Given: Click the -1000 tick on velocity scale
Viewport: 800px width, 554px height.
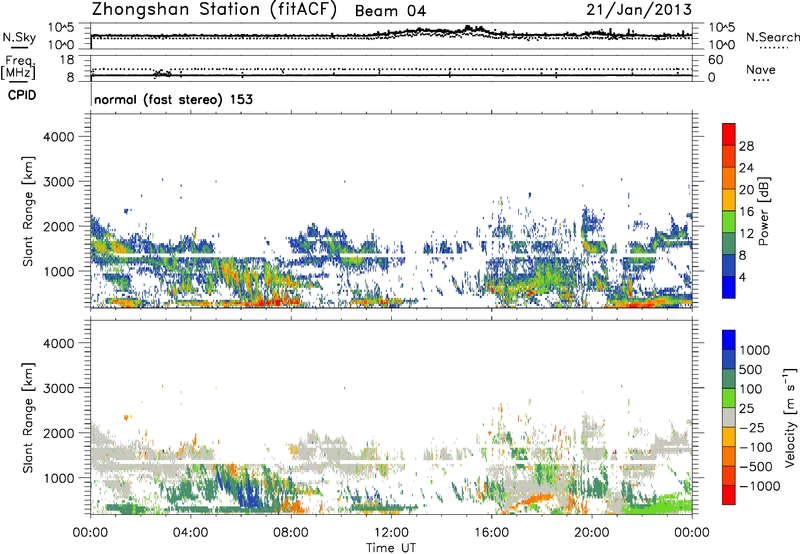Looking at the screenshot, I should 759,486.
